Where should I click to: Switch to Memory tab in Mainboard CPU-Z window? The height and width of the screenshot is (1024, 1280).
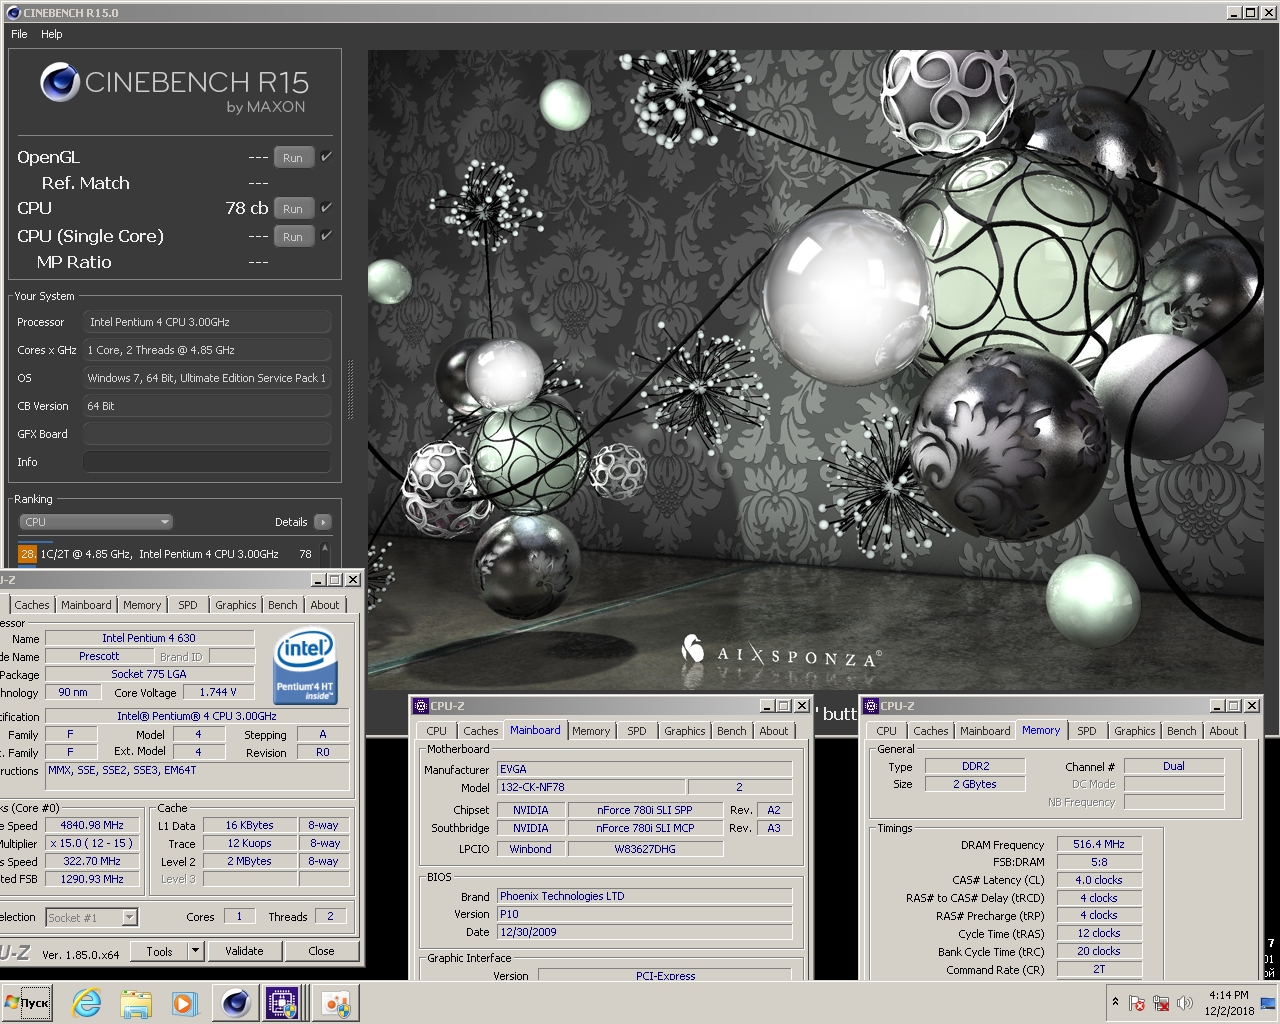591,731
